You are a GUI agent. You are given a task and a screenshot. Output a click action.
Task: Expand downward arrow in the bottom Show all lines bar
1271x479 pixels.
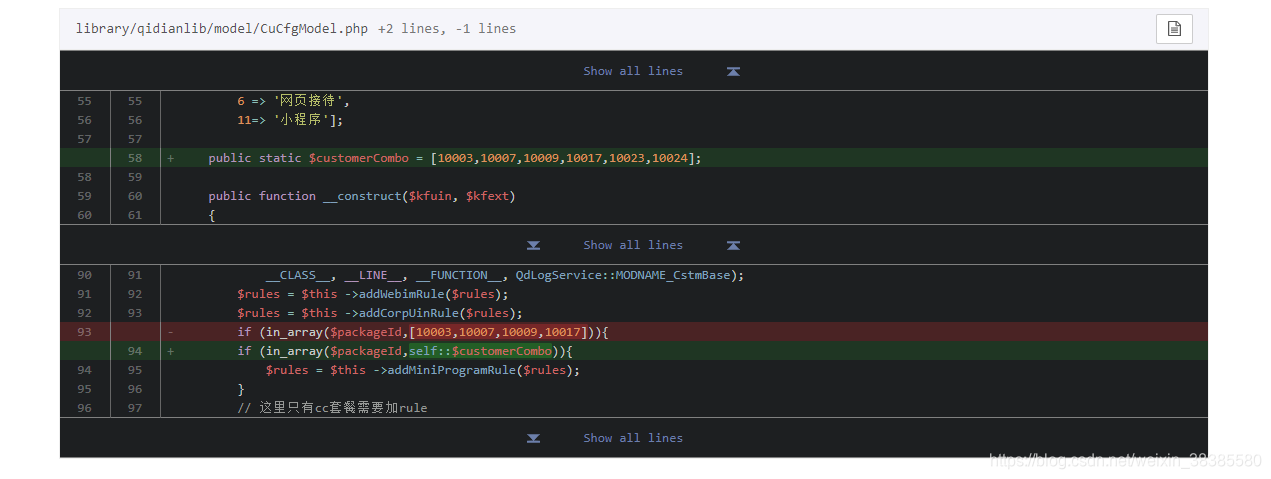pyautogui.click(x=534, y=439)
